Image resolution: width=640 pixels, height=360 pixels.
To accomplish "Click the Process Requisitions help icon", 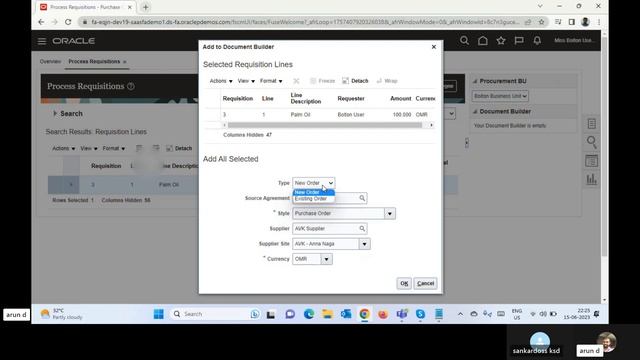I will click(131, 86).
